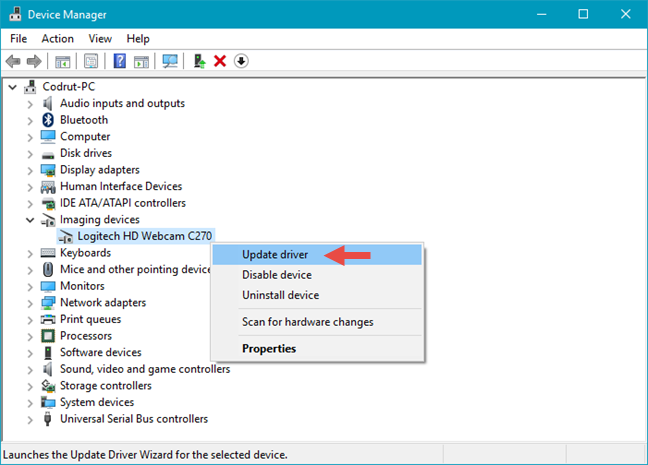
Task: Select the Logitech HD Webcam C270 label
Action: (145, 236)
